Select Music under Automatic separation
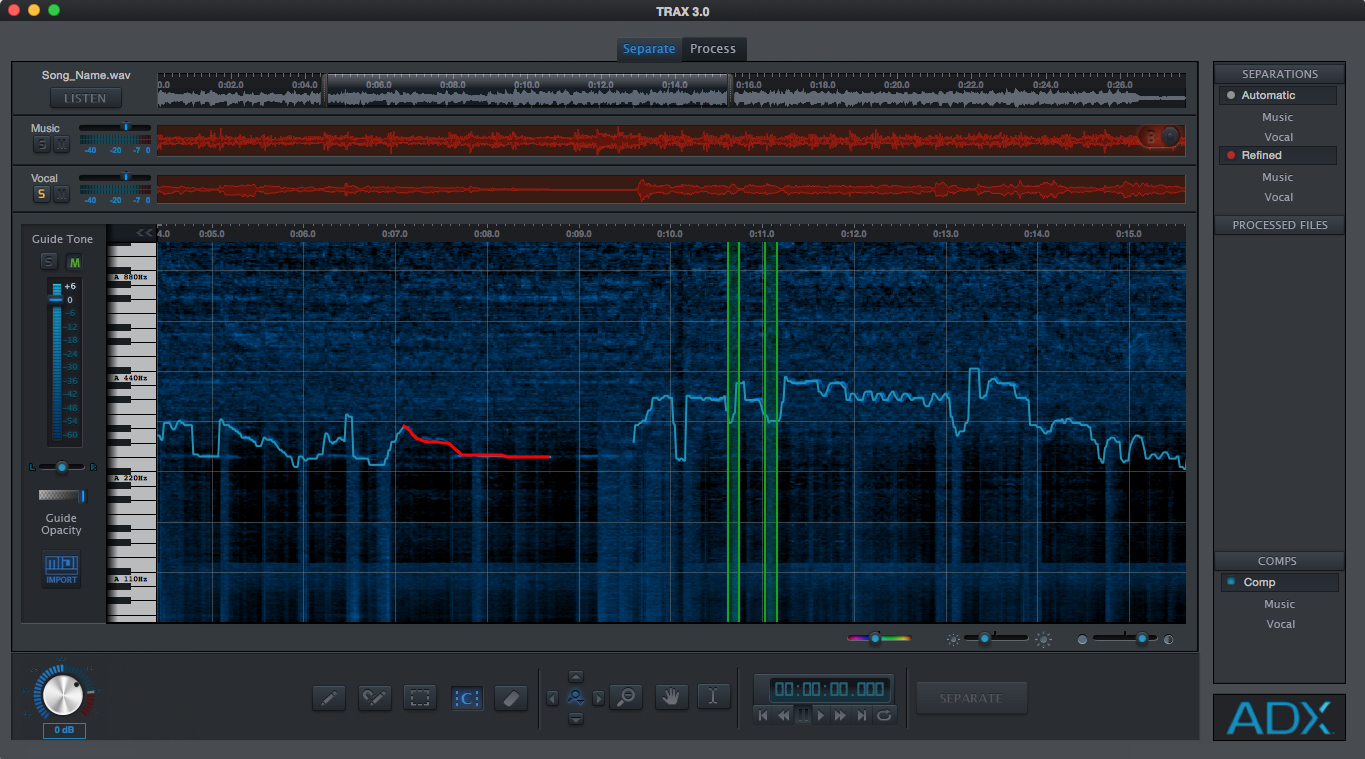The height and width of the screenshot is (759, 1365). (x=1277, y=117)
